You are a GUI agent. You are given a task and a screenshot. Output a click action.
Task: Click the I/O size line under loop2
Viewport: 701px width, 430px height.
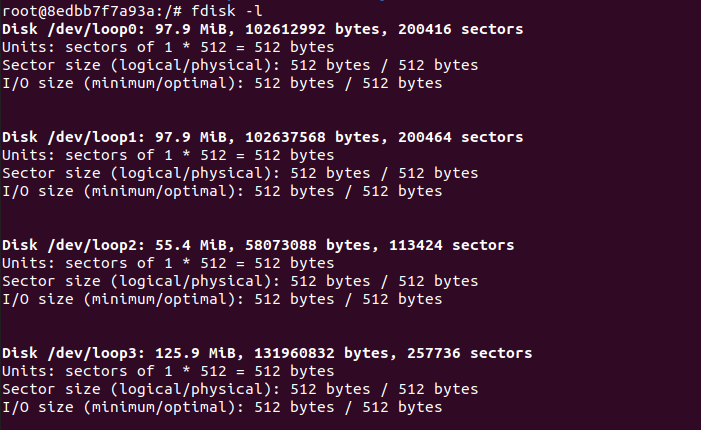pyautogui.click(x=222, y=299)
